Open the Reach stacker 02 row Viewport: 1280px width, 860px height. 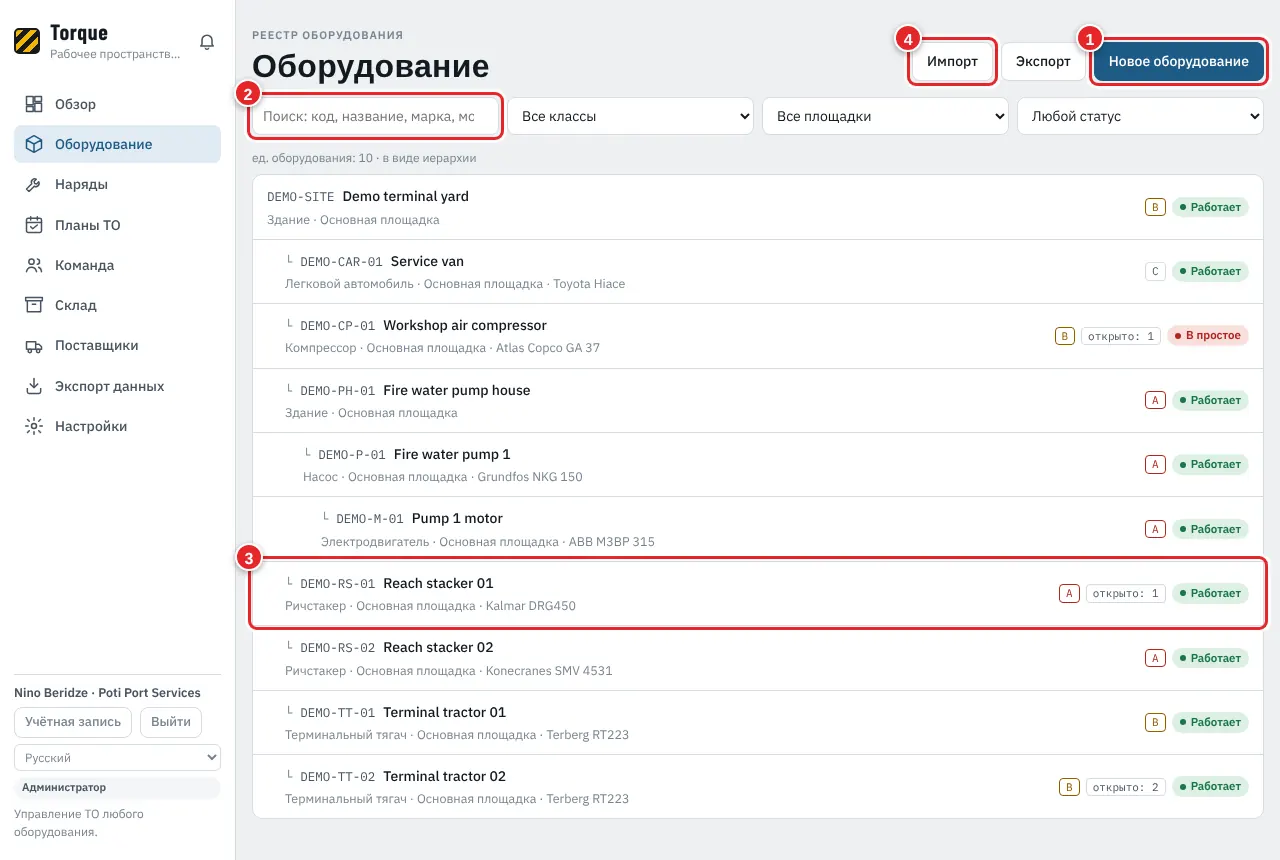point(758,658)
